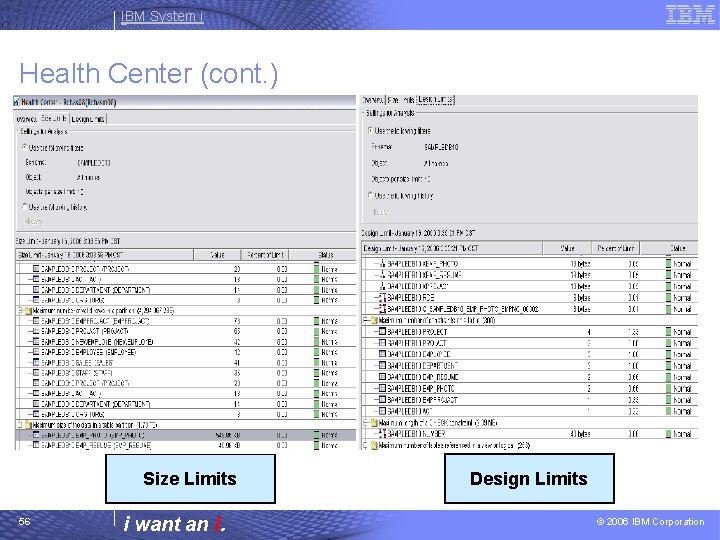Click table icon of STAFF row in Size Limits

point(36,372)
